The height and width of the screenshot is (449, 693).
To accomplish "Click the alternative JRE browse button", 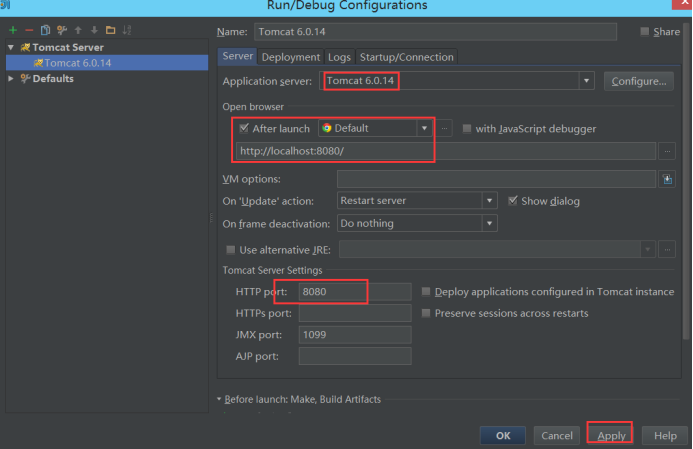I will (667, 250).
